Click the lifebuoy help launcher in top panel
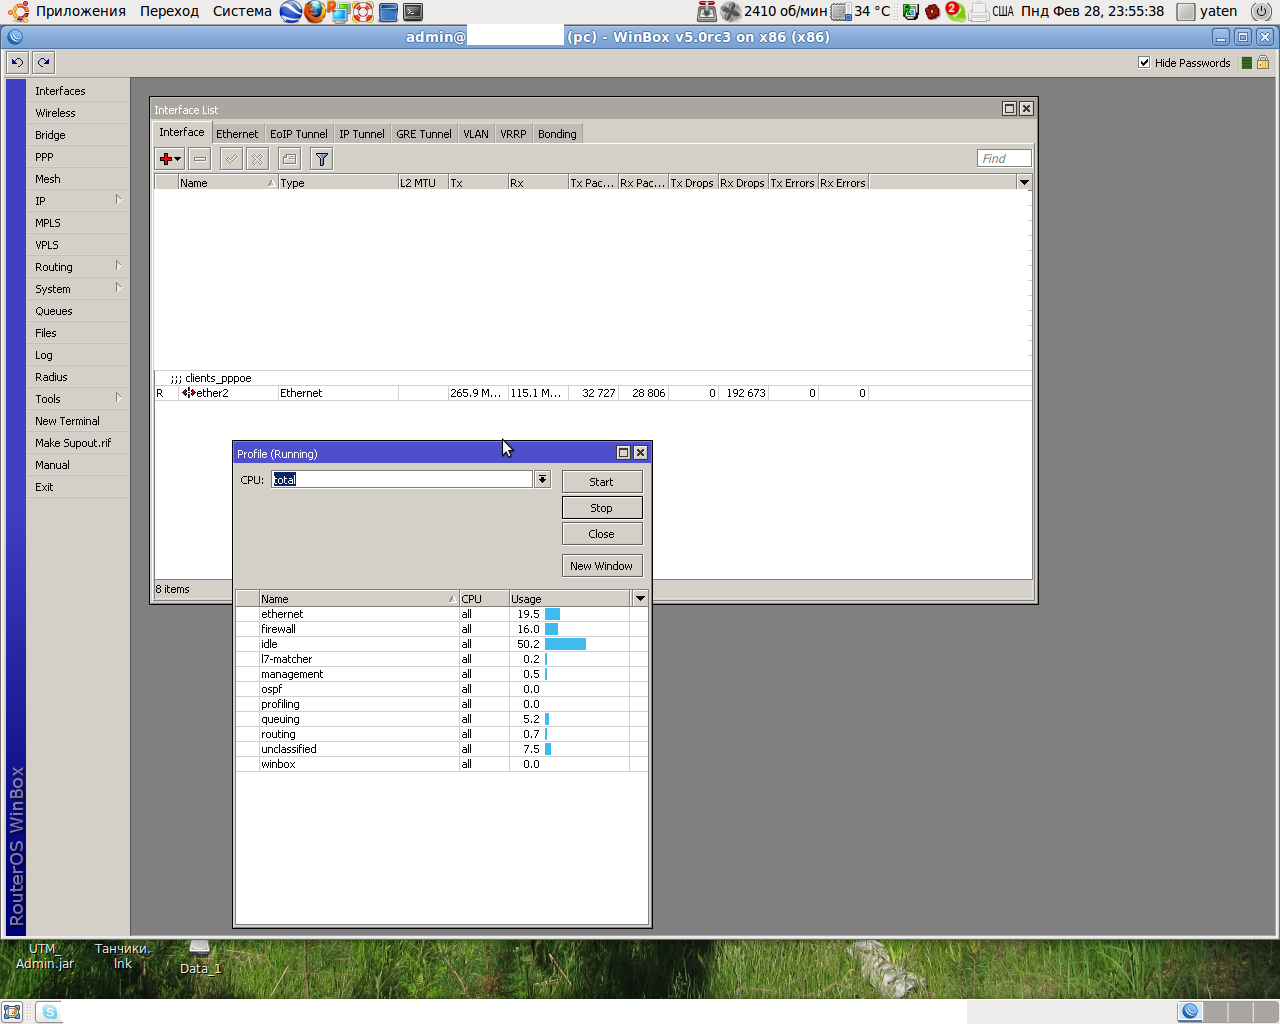Screen dimensions: 1280x1024 click(x=363, y=12)
